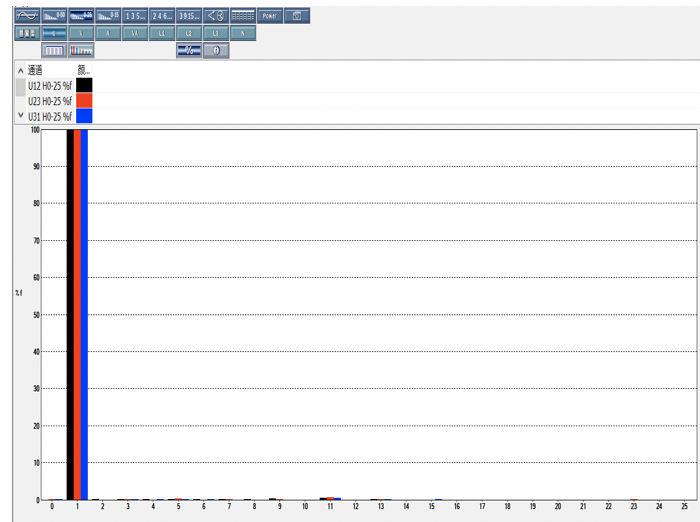Select the multicolor bar chart style icon
This screenshot has width=700, height=522.
point(81,50)
